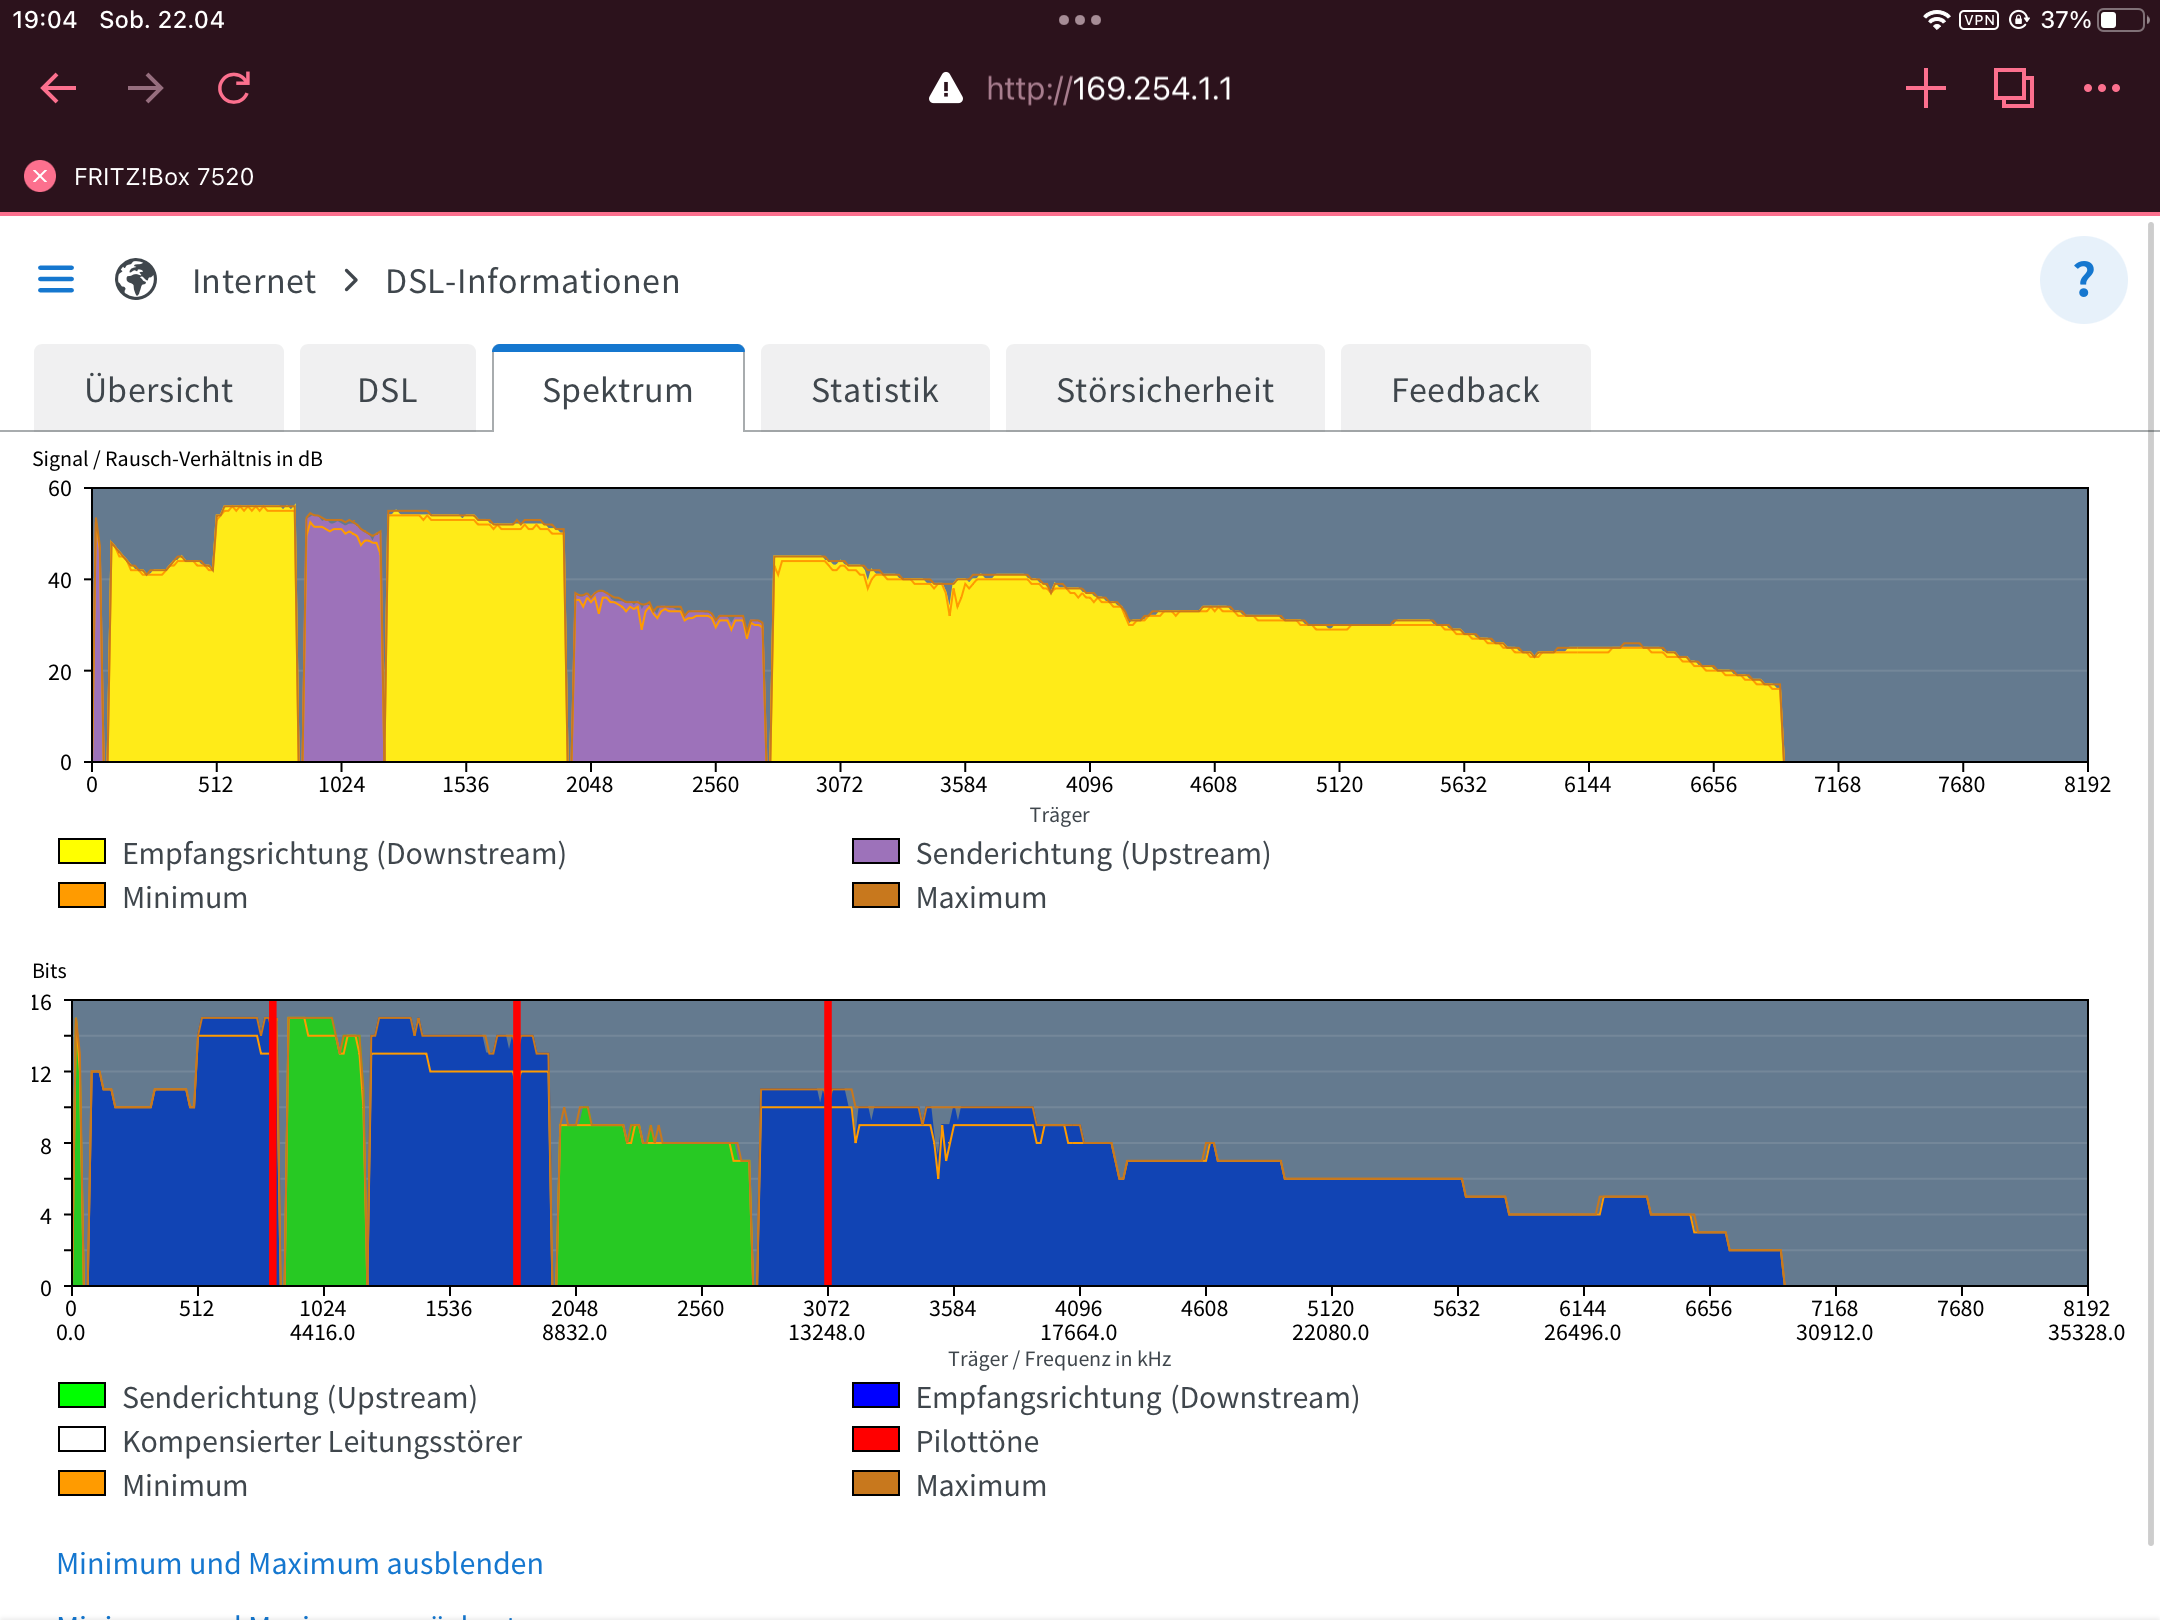This screenshot has height=1620, width=2160.
Task: Click the blue help question mark
Action: [x=2083, y=280]
